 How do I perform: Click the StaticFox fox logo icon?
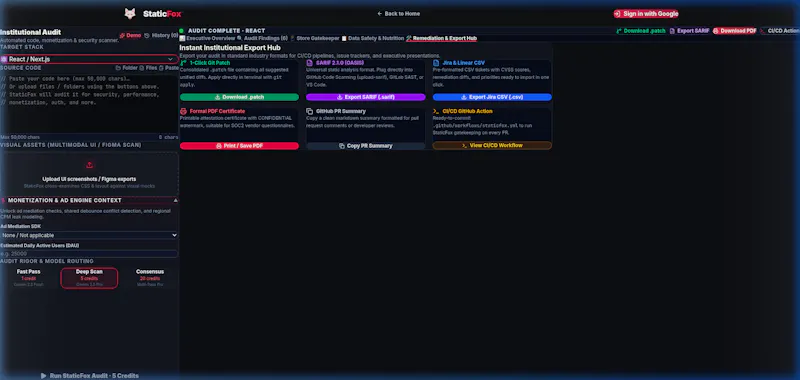(130, 14)
